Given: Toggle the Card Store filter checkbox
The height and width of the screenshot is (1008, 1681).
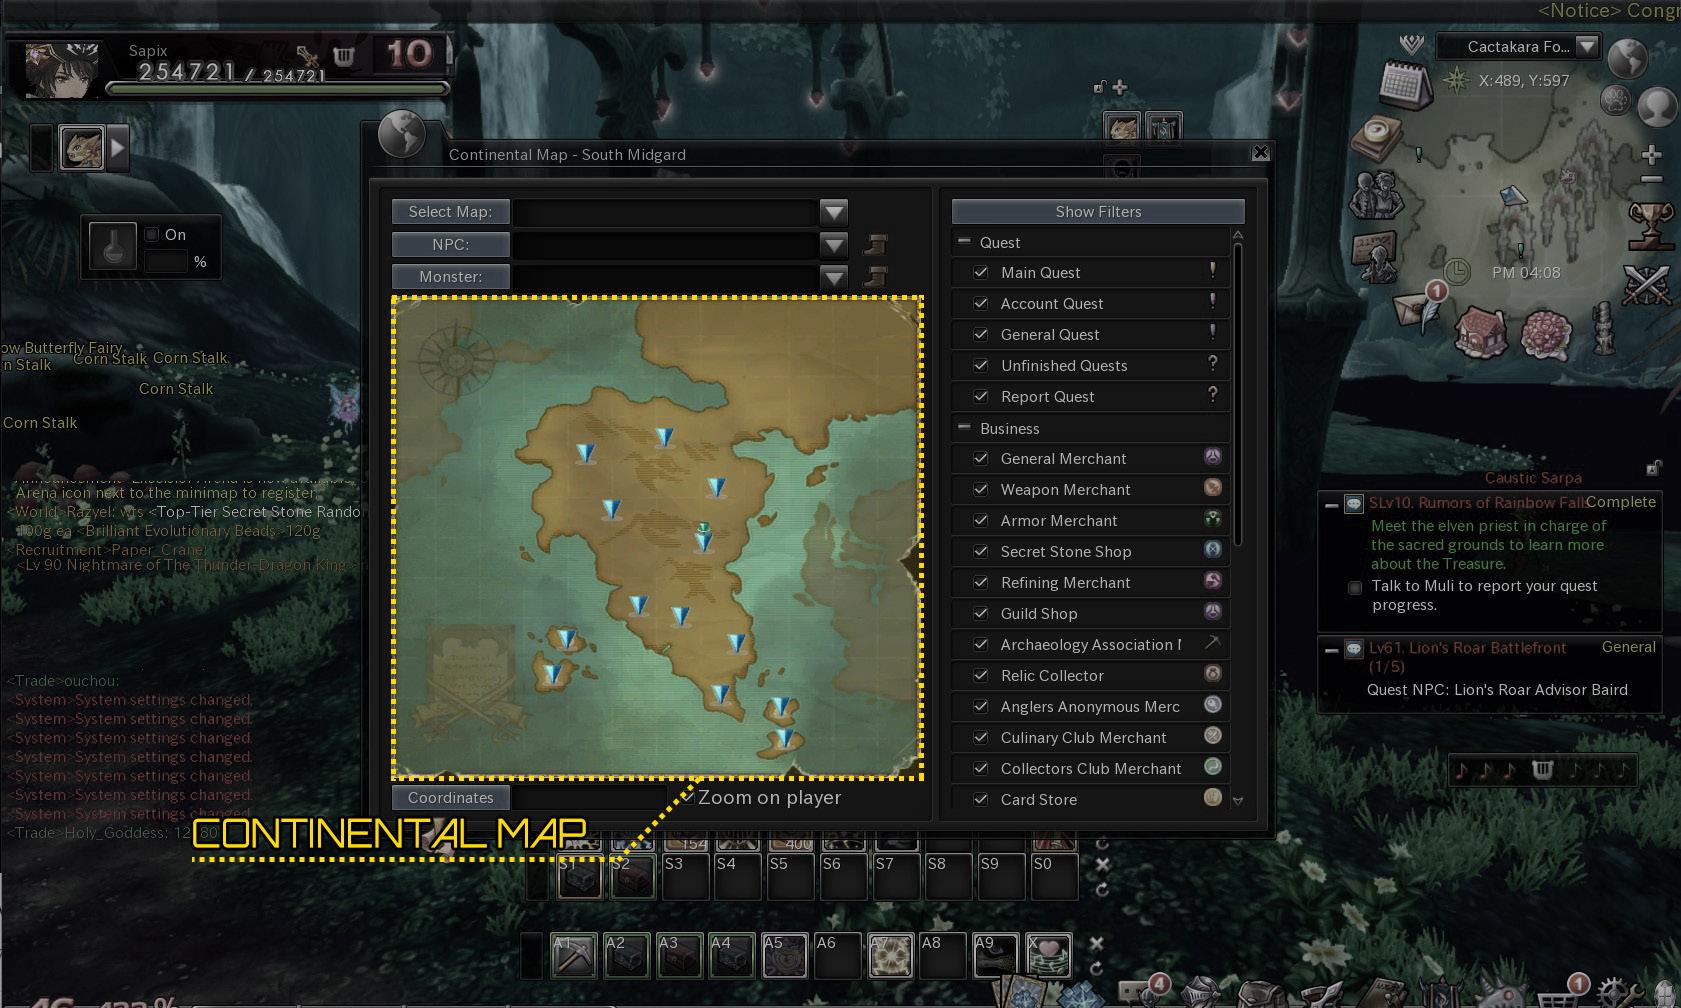Looking at the screenshot, I should 981,799.
